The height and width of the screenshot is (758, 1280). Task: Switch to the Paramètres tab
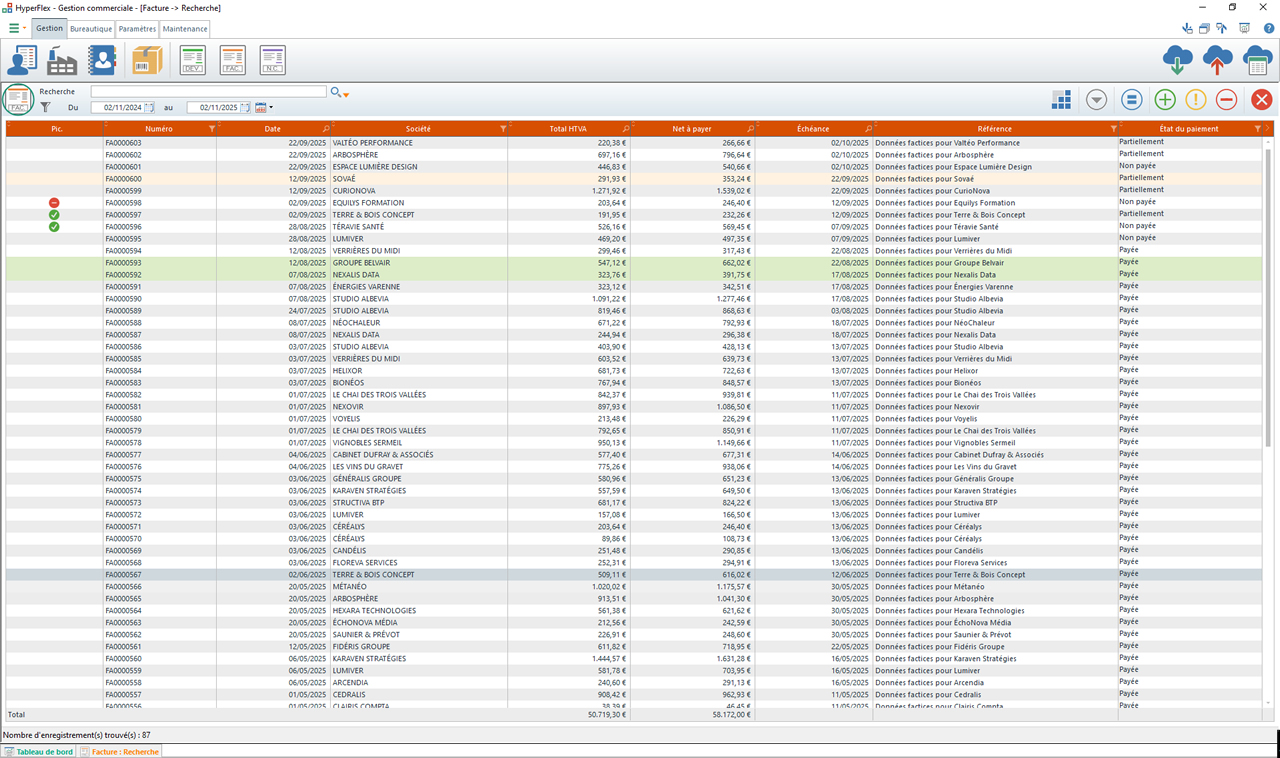(137, 29)
